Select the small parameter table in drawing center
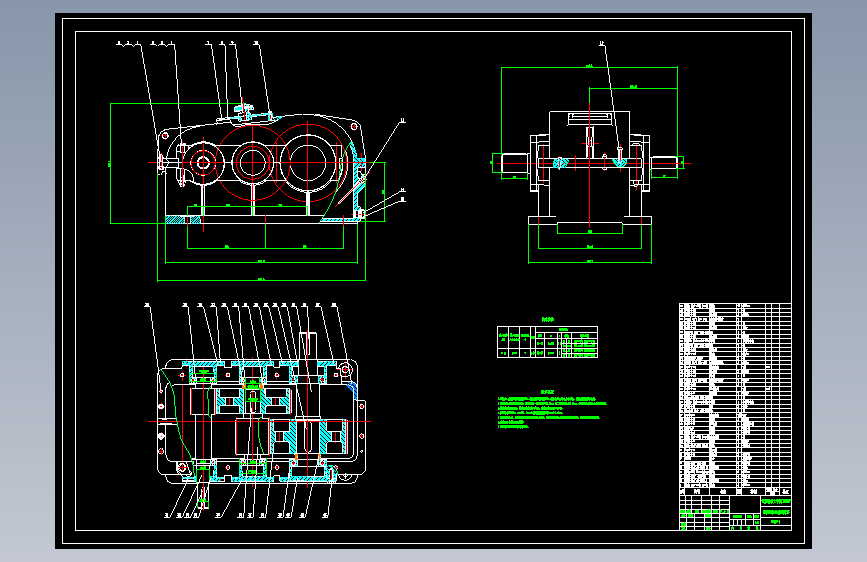 (x=547, y=342)
